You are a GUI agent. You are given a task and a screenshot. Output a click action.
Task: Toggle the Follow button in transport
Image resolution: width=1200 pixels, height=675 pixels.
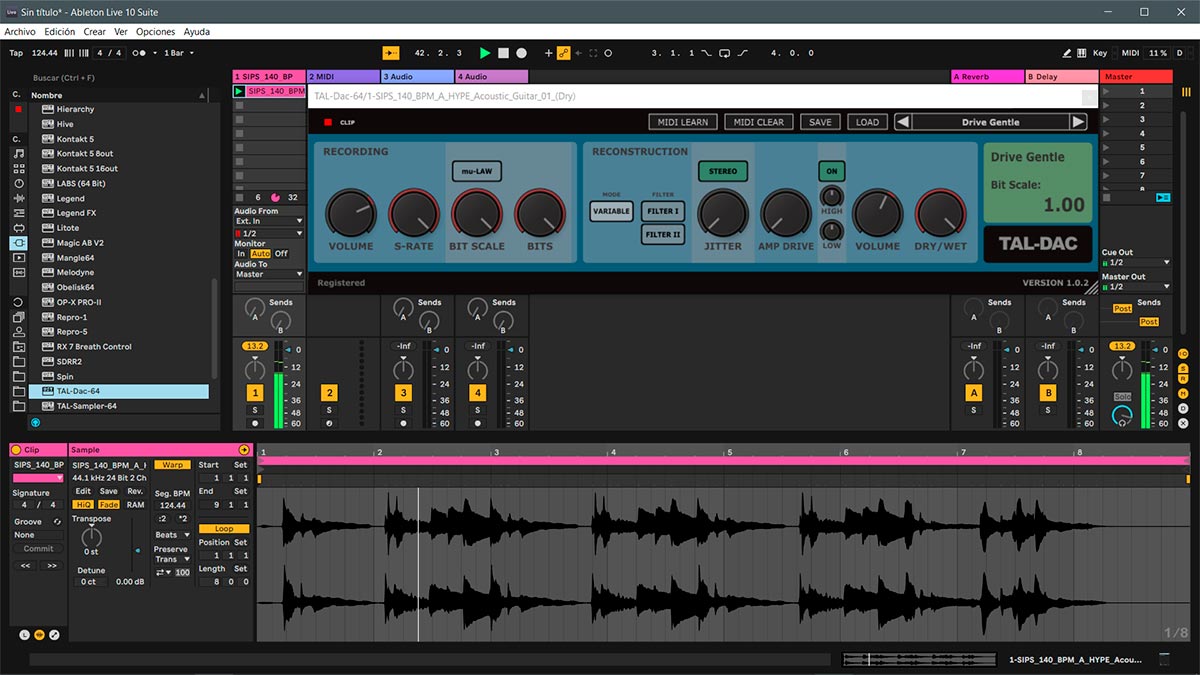point(391,53)
